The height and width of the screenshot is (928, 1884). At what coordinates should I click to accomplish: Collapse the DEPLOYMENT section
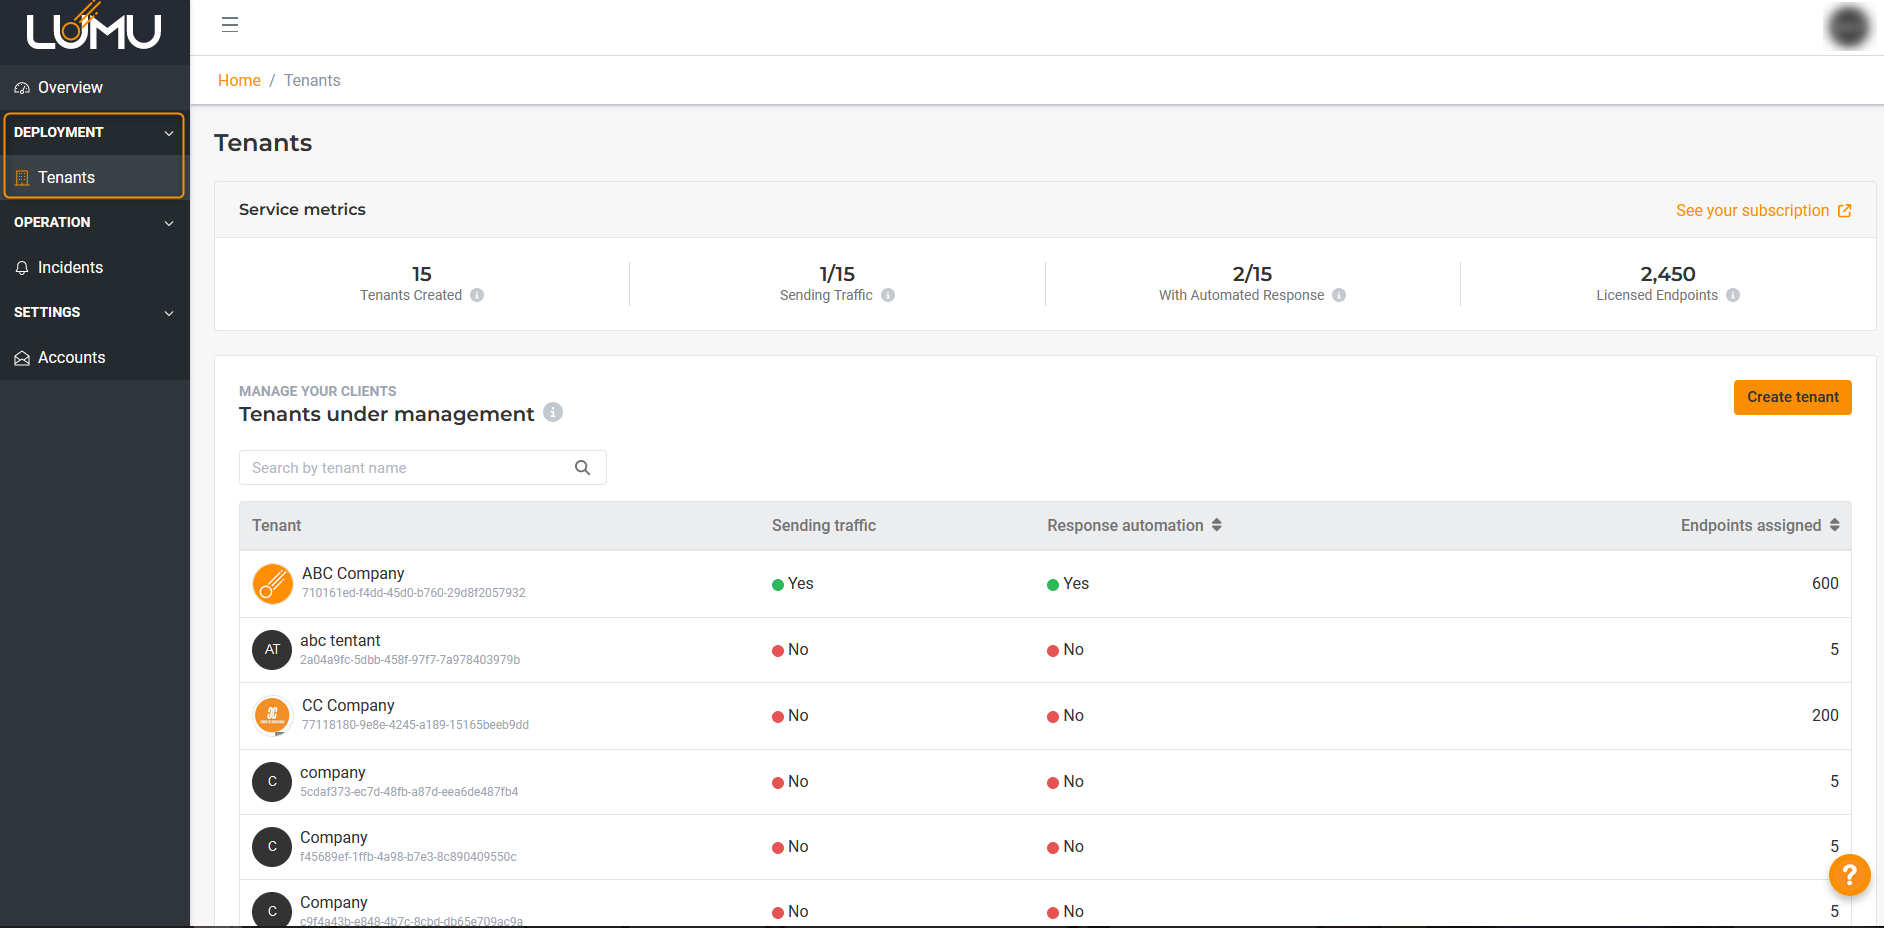click(x=169, y=133)
